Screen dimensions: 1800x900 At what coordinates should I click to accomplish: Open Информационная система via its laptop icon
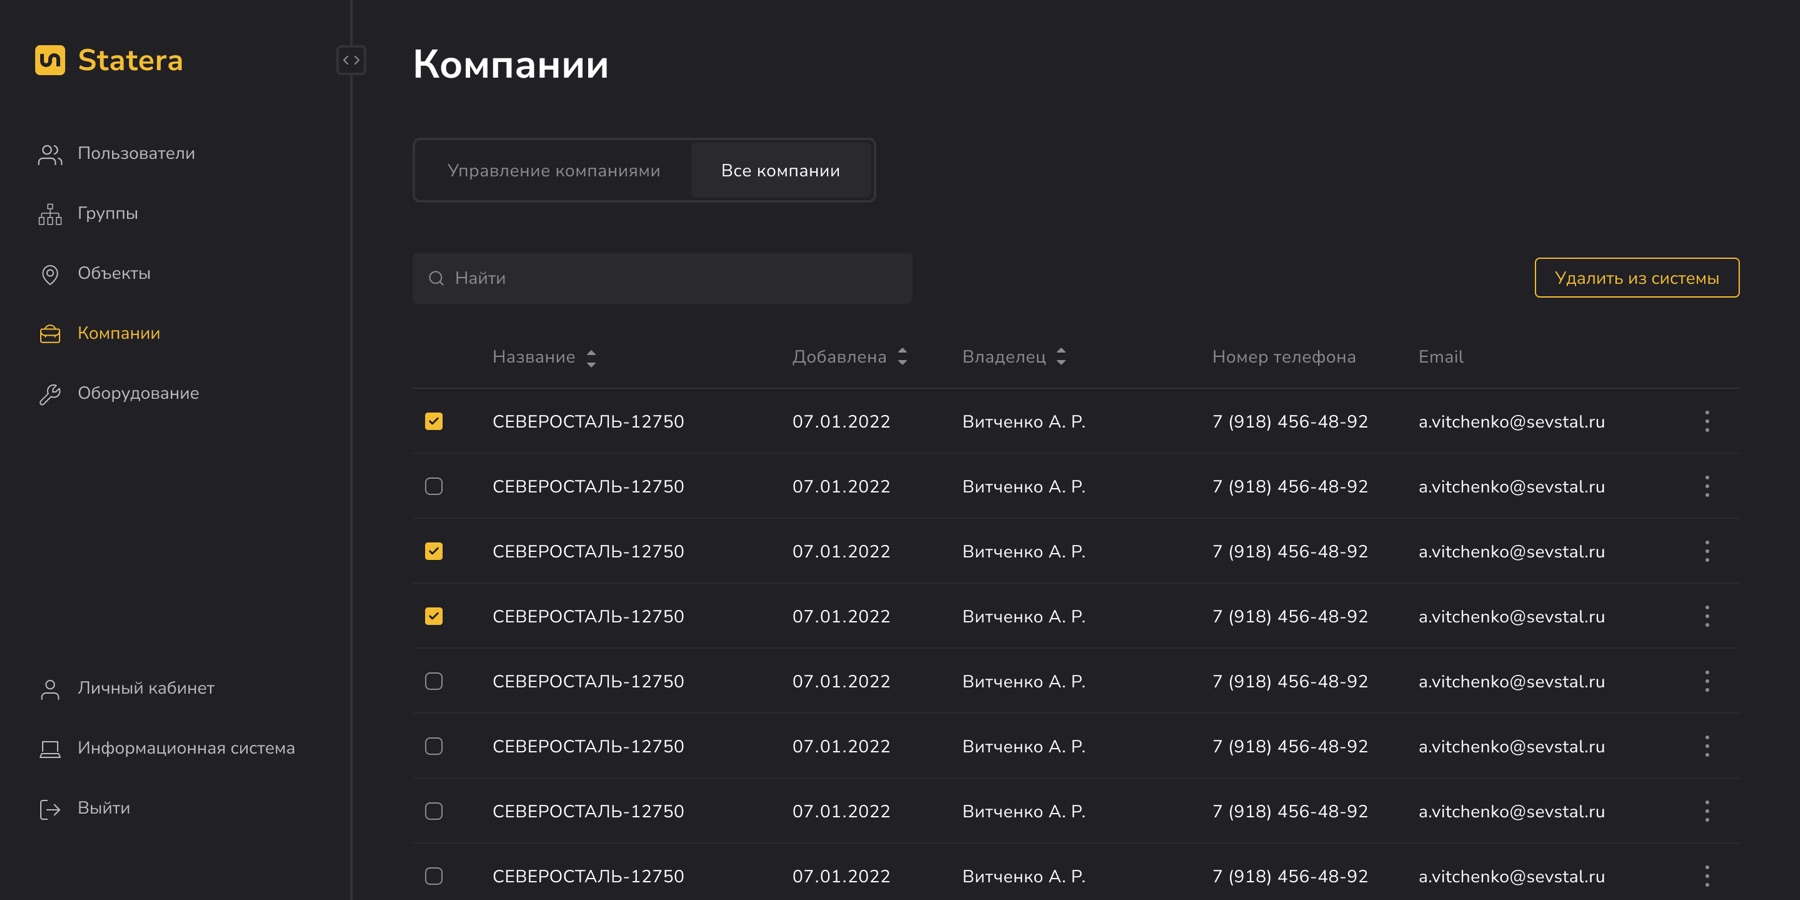(x=50, y=749)
